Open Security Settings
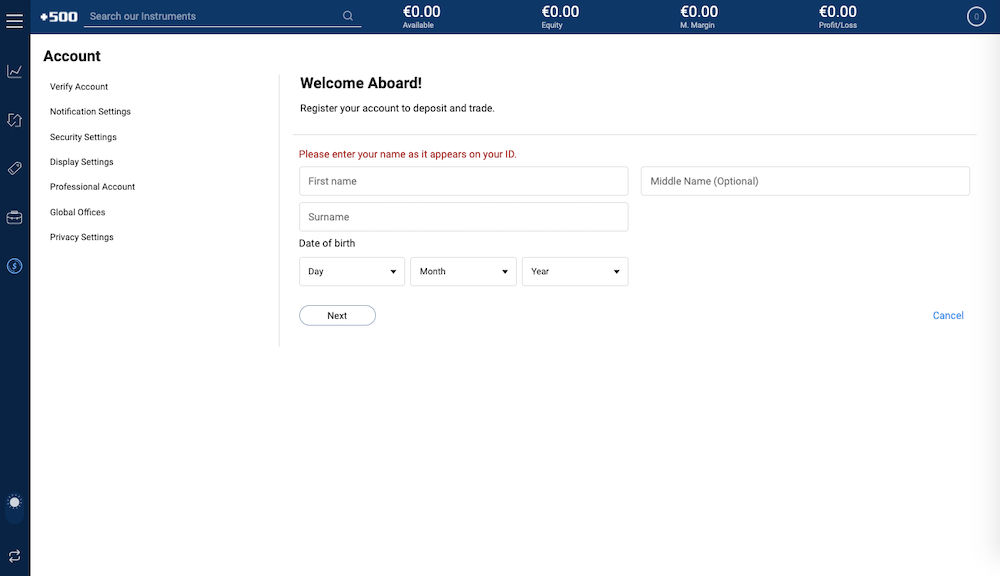The height and width of the screenshot is (576, 1000). (x=83, y=137)
